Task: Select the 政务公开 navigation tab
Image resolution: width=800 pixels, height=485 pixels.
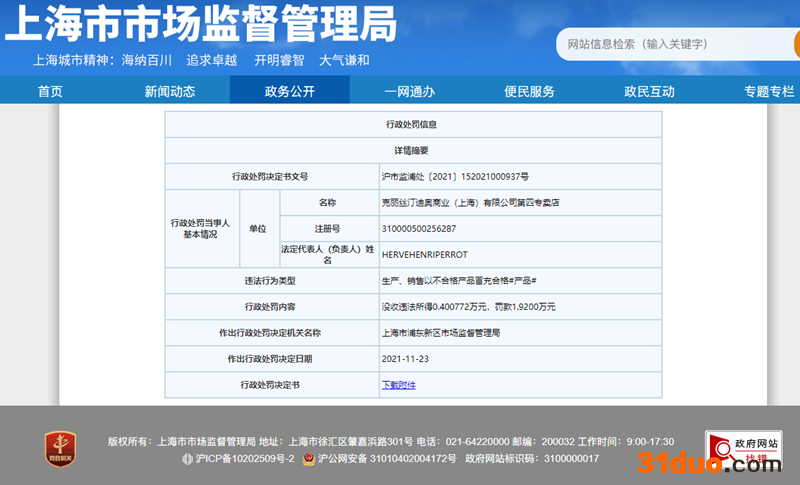Action: point(290,91)
